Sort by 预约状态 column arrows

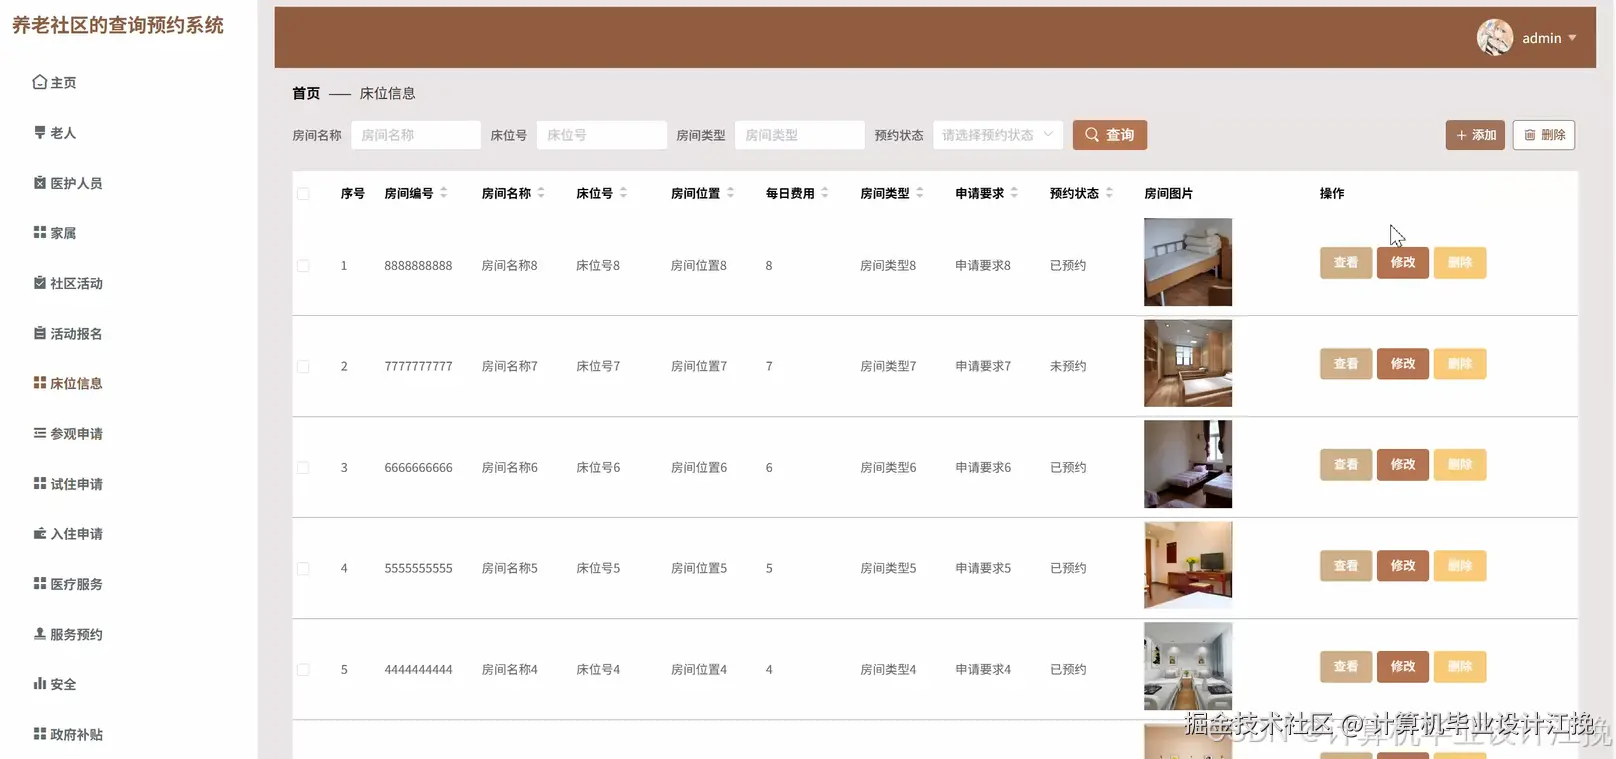1109,193
